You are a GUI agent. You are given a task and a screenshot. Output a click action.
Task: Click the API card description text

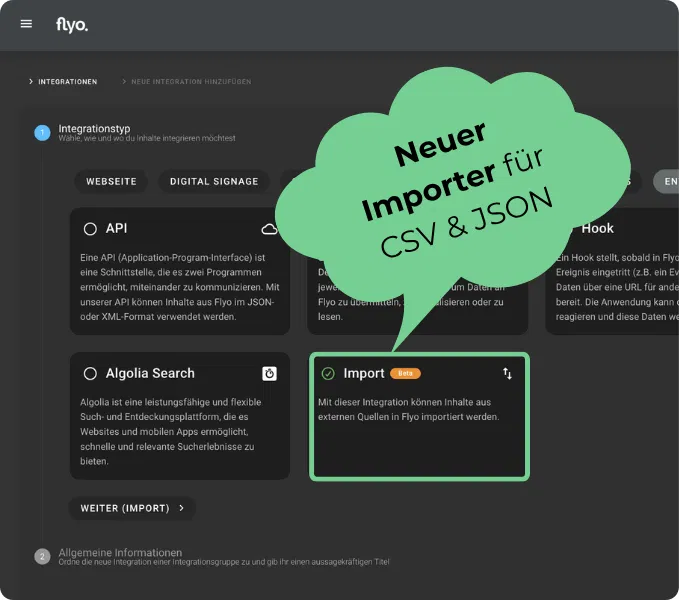click(x=180, y=287)
